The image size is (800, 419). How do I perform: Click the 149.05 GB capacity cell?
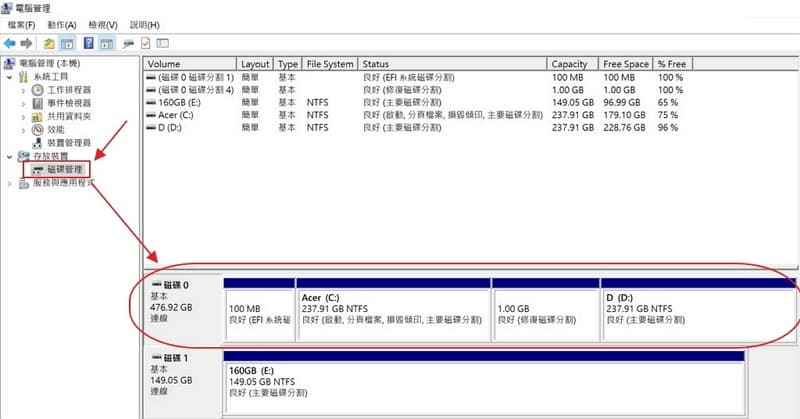(x=572, y=103)
